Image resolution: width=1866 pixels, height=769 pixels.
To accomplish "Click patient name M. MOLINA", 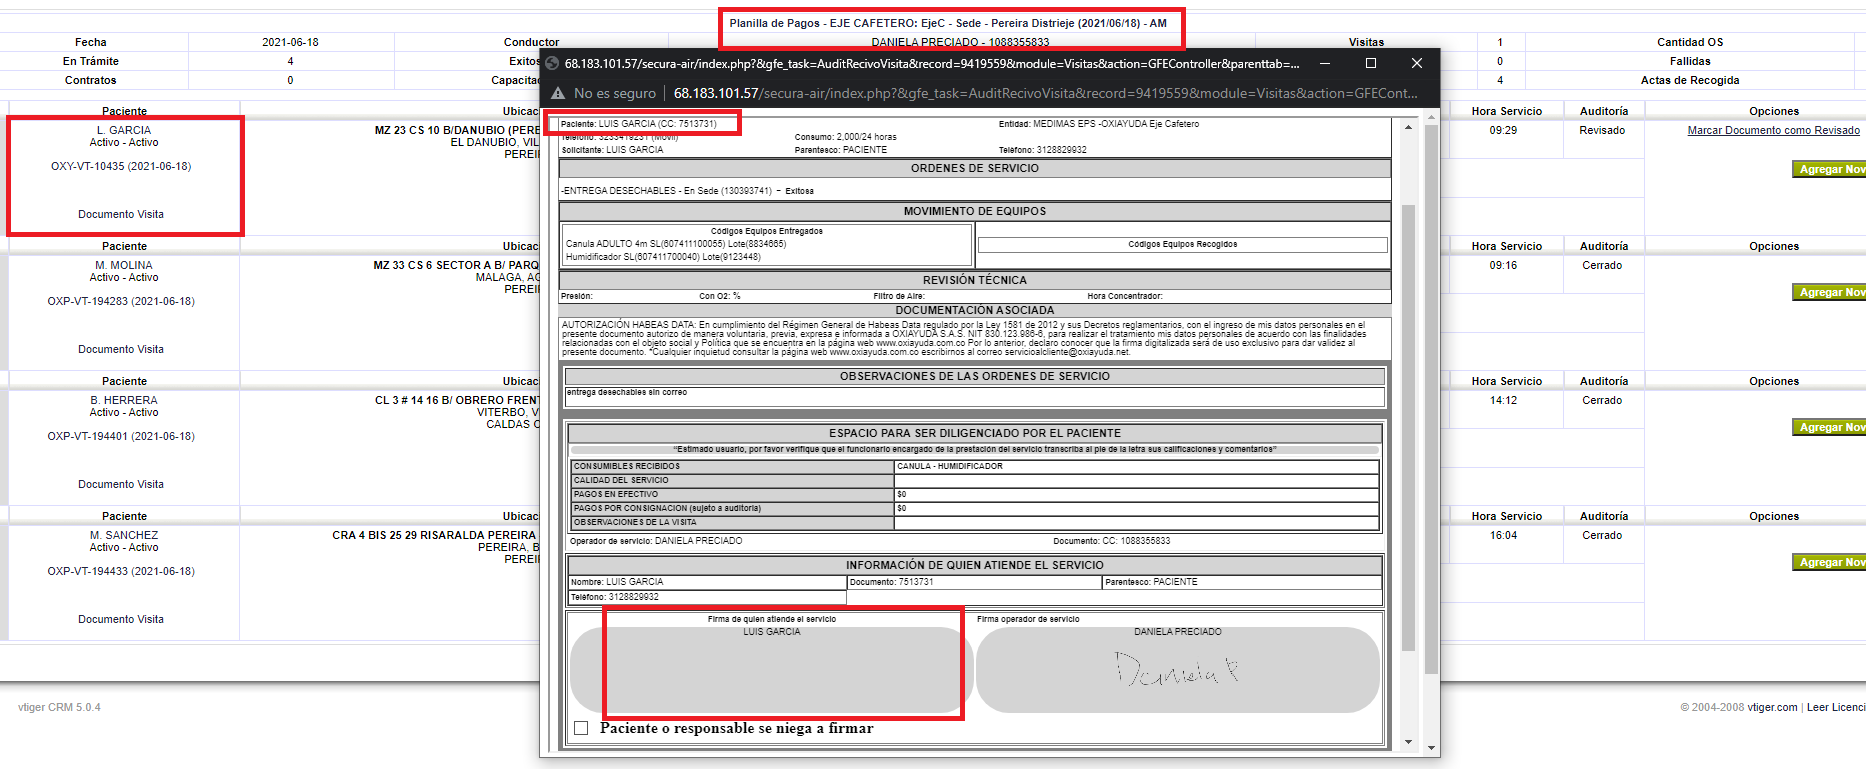I will (x=124, y=265).
